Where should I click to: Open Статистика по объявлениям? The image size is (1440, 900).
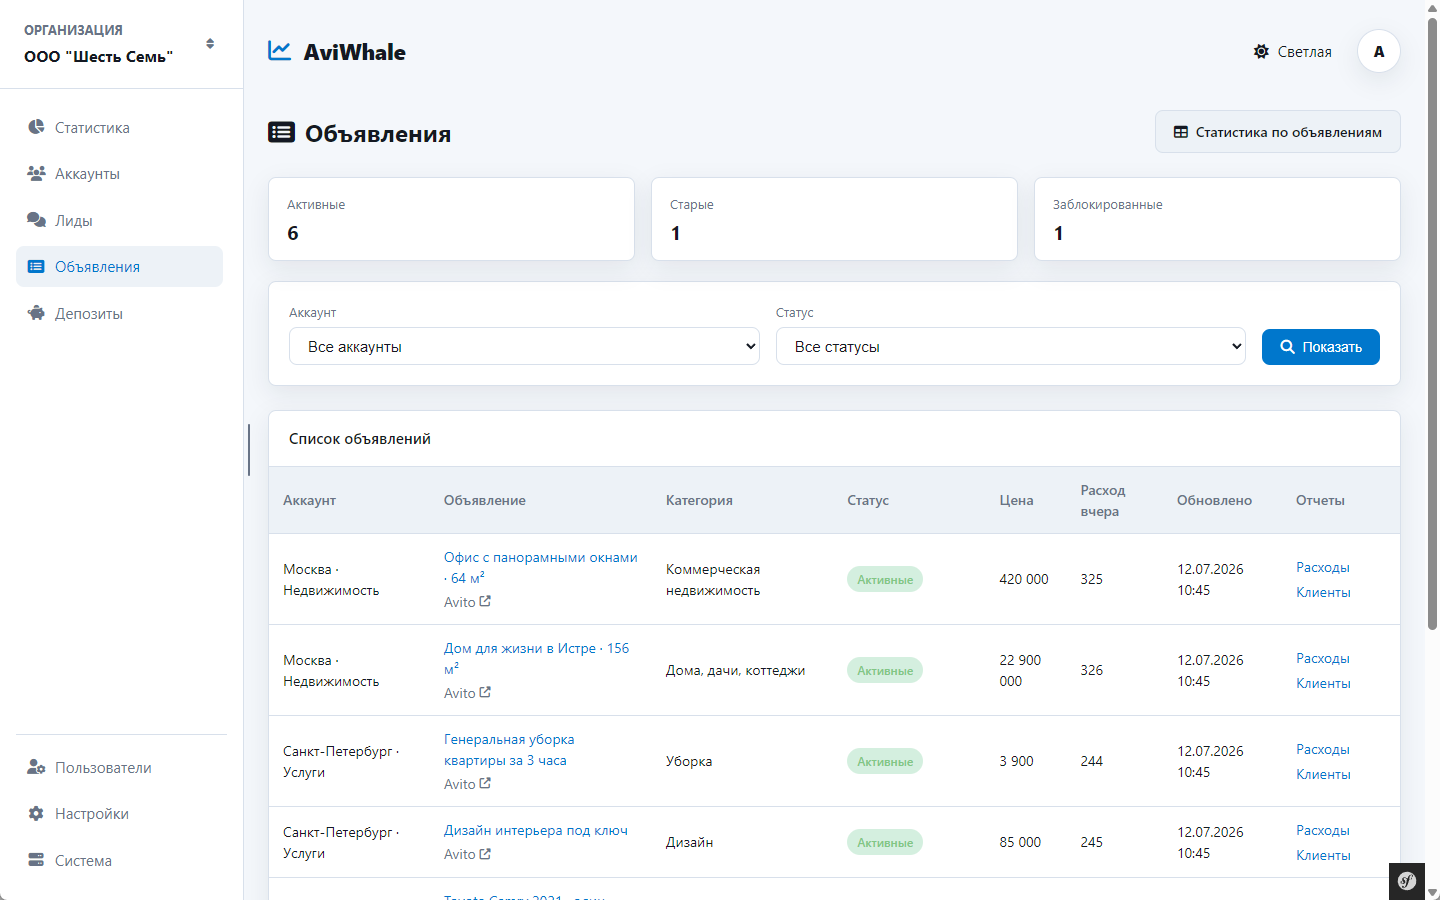click(x=1278, y=132)
